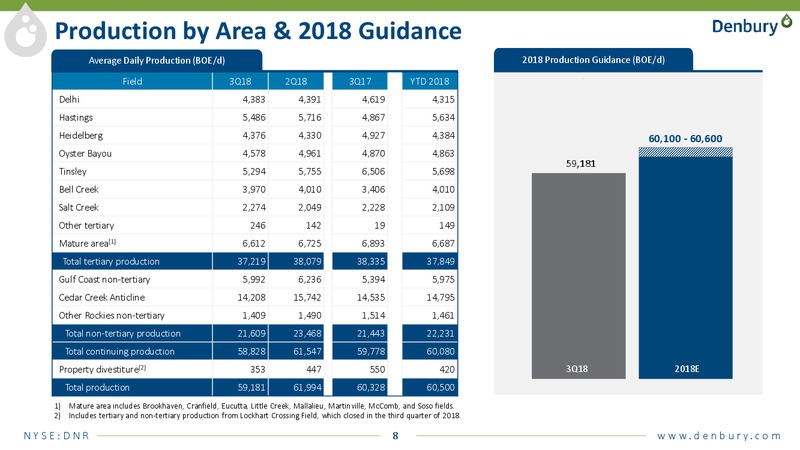This screenshot has height=450, width=800.
Task: Click the Denbury logo
Action: [752, 25]
